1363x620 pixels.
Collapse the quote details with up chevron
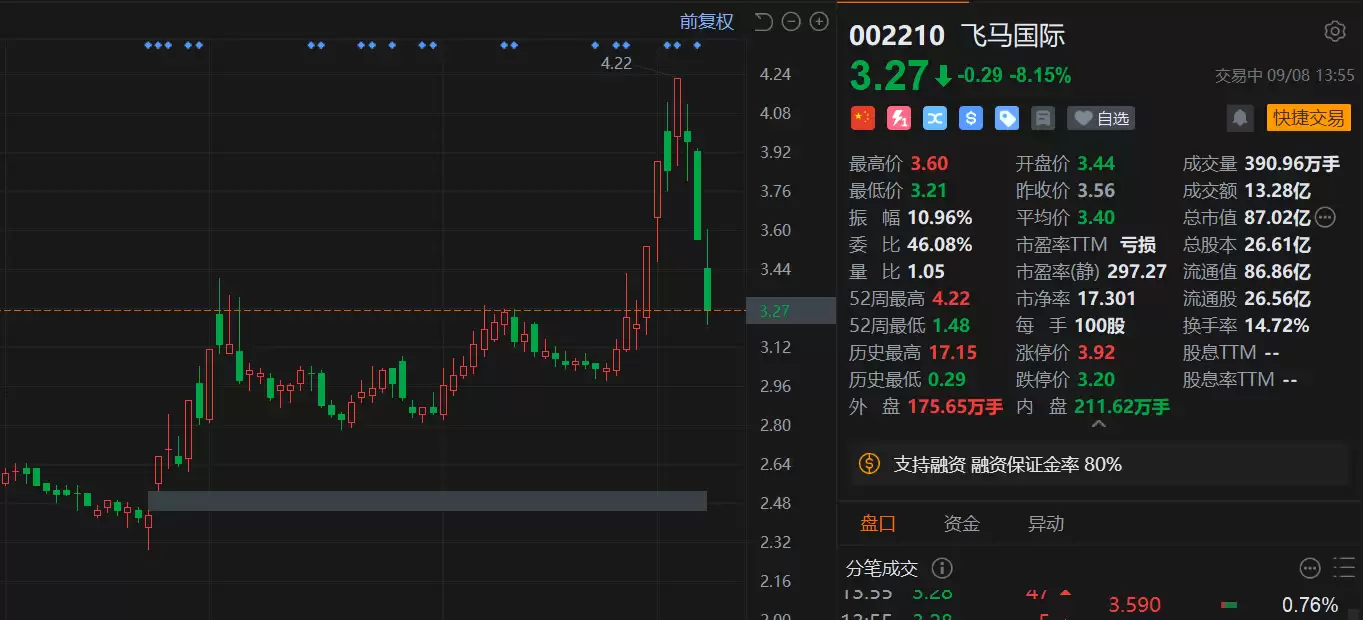pyautogui.click(x=1098, y=425)
